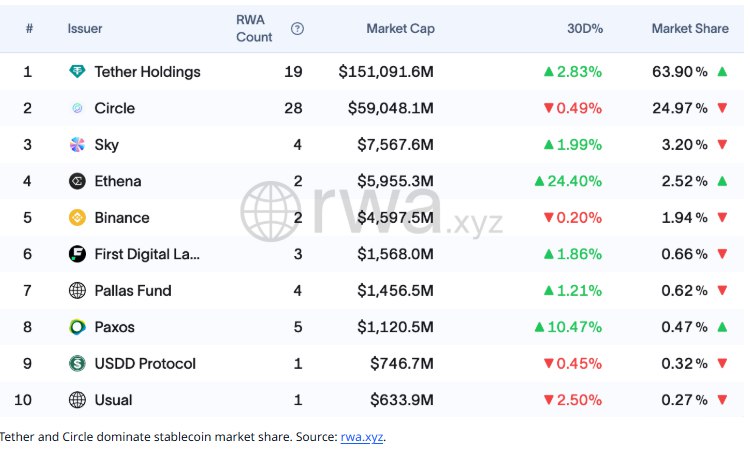Click the Tether Holdings logo icon
The image size is (750, 456).
click(77, 72)
